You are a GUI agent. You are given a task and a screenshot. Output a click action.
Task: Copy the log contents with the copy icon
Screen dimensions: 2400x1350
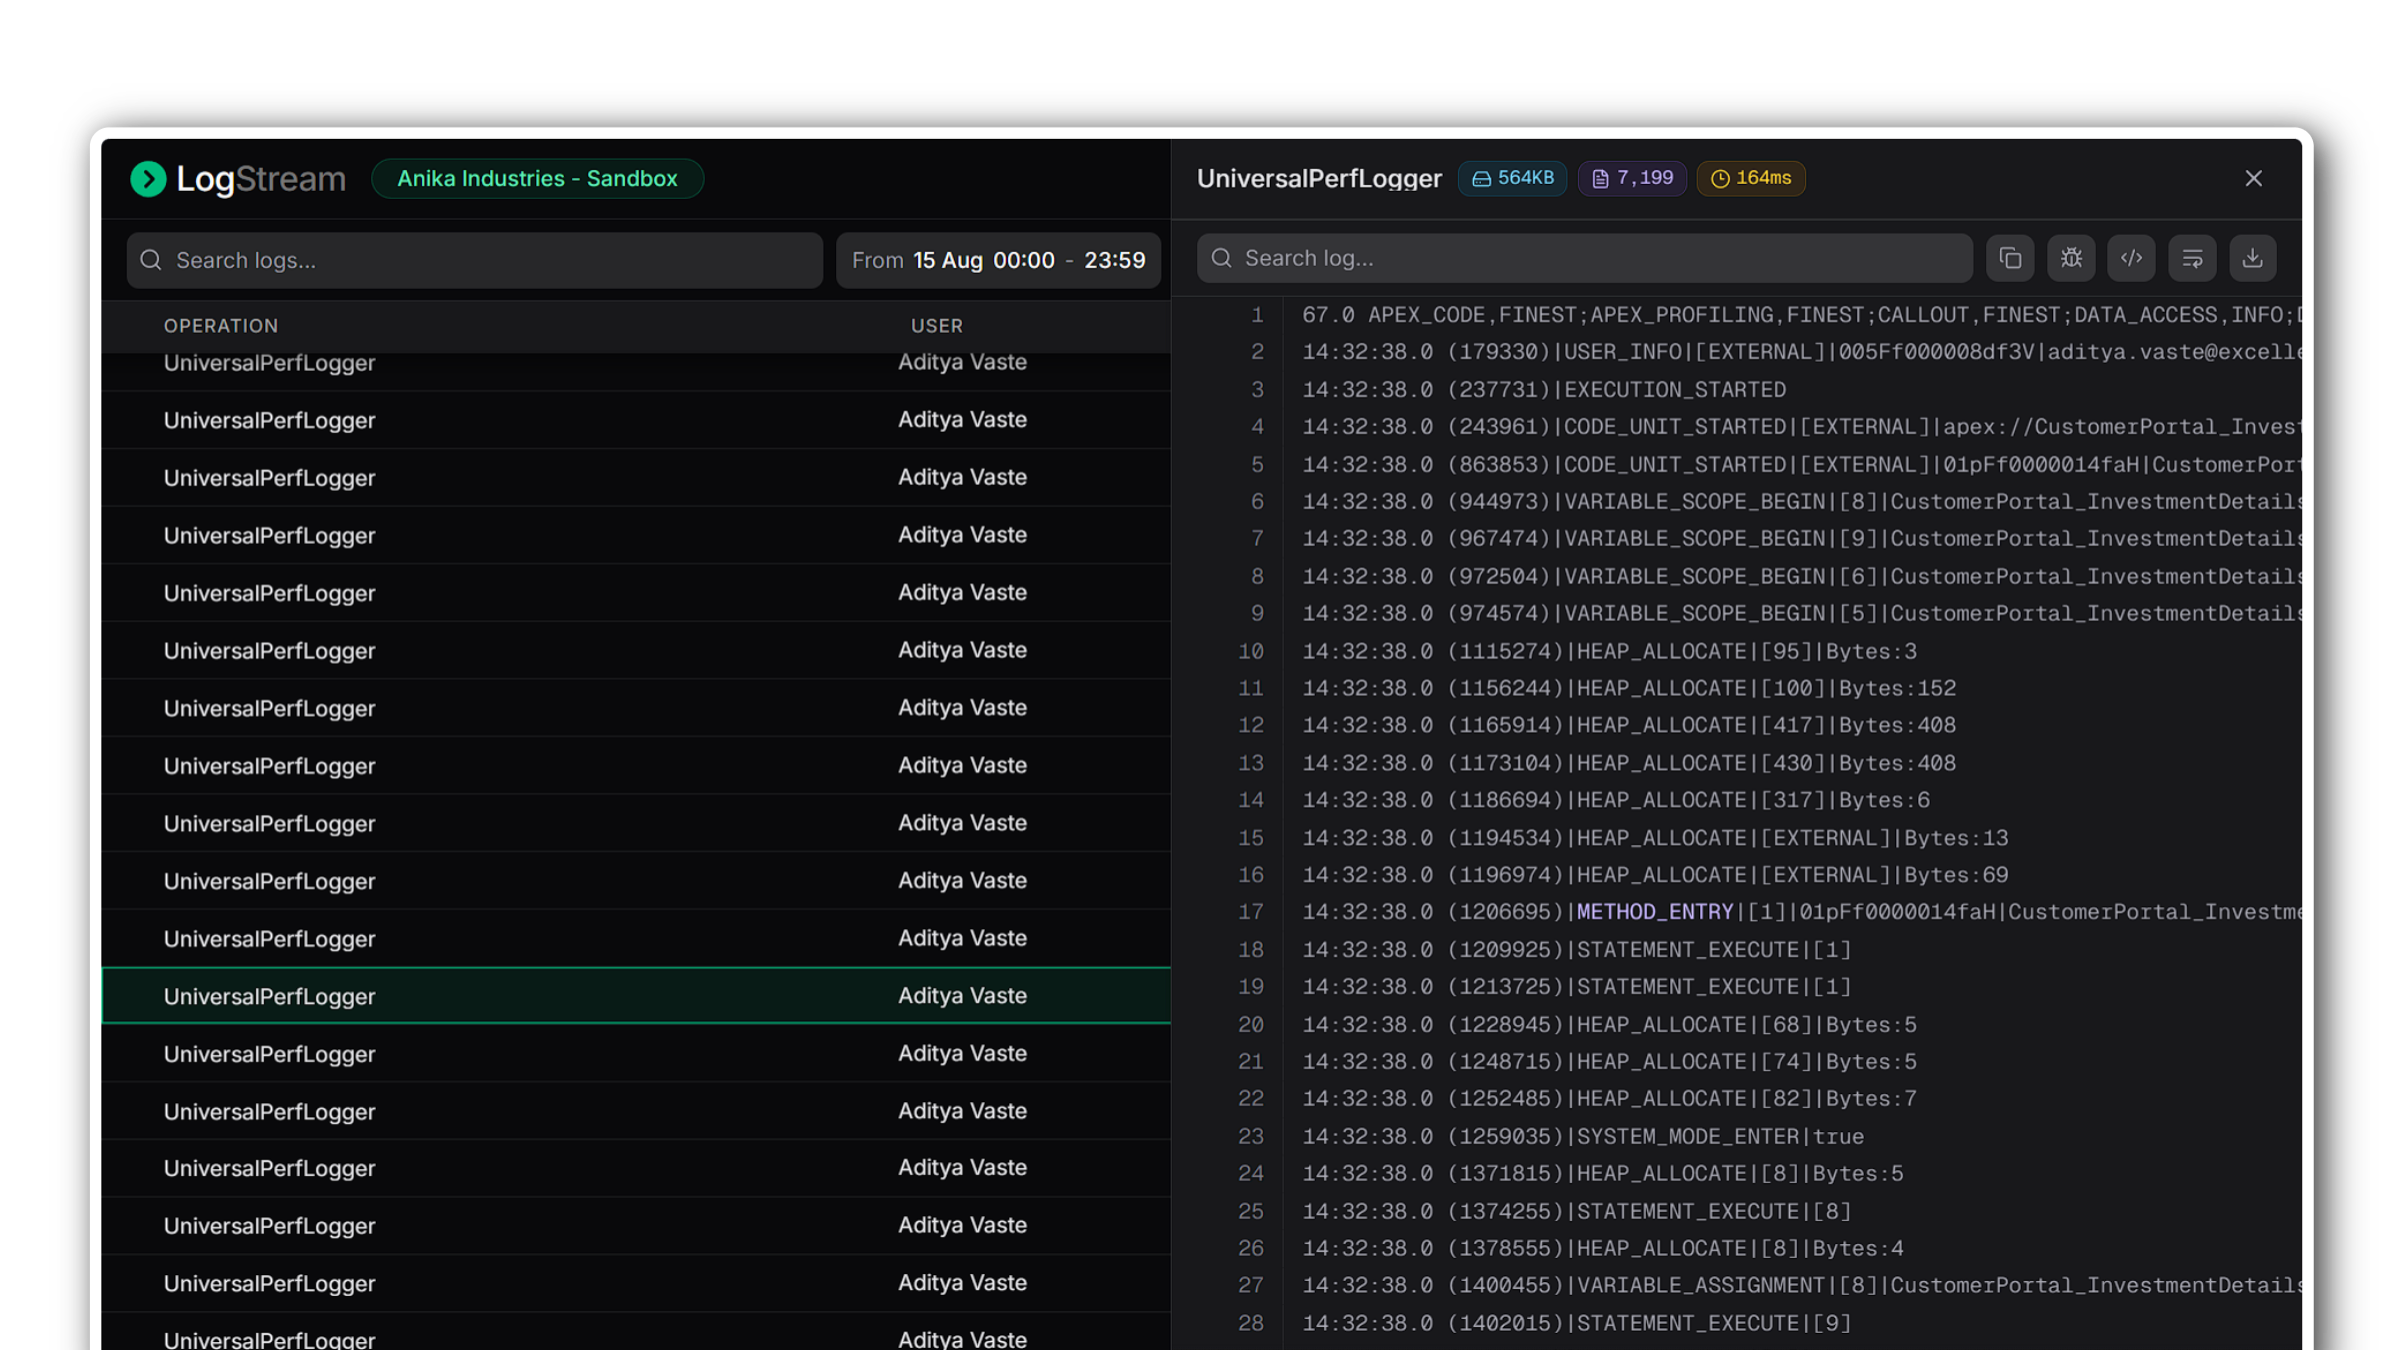pyautogui.click(x=2010, y=259)
